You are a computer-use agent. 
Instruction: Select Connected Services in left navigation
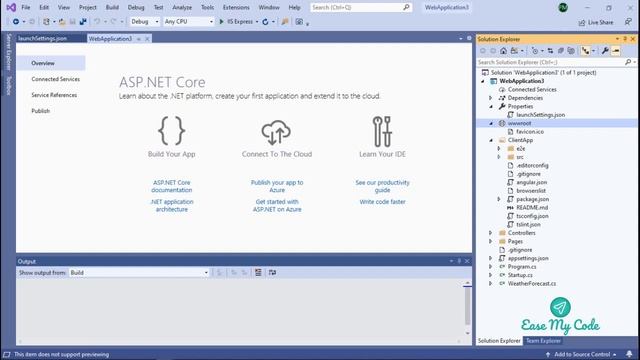pyautogui.click(x=56, y=79)
